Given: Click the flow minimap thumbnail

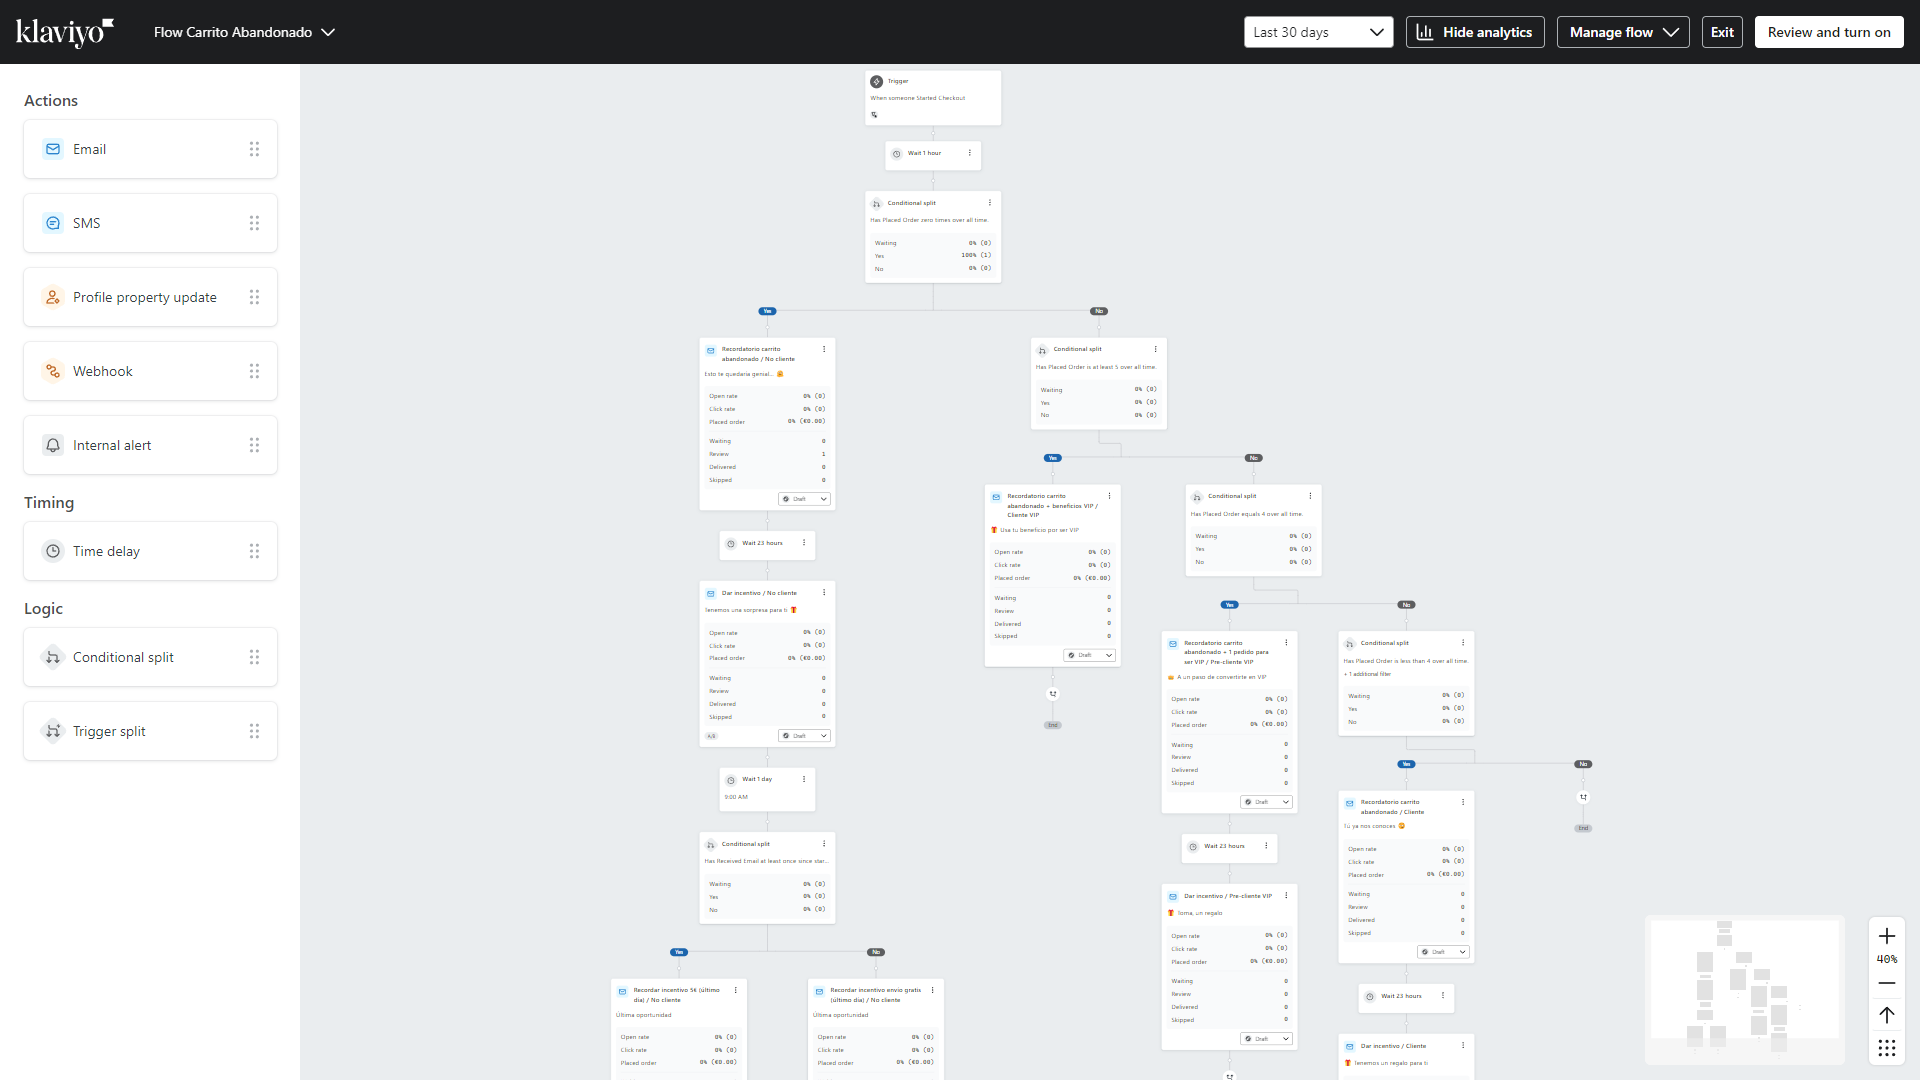Looking at the screenshot, I should [1744, 990].
